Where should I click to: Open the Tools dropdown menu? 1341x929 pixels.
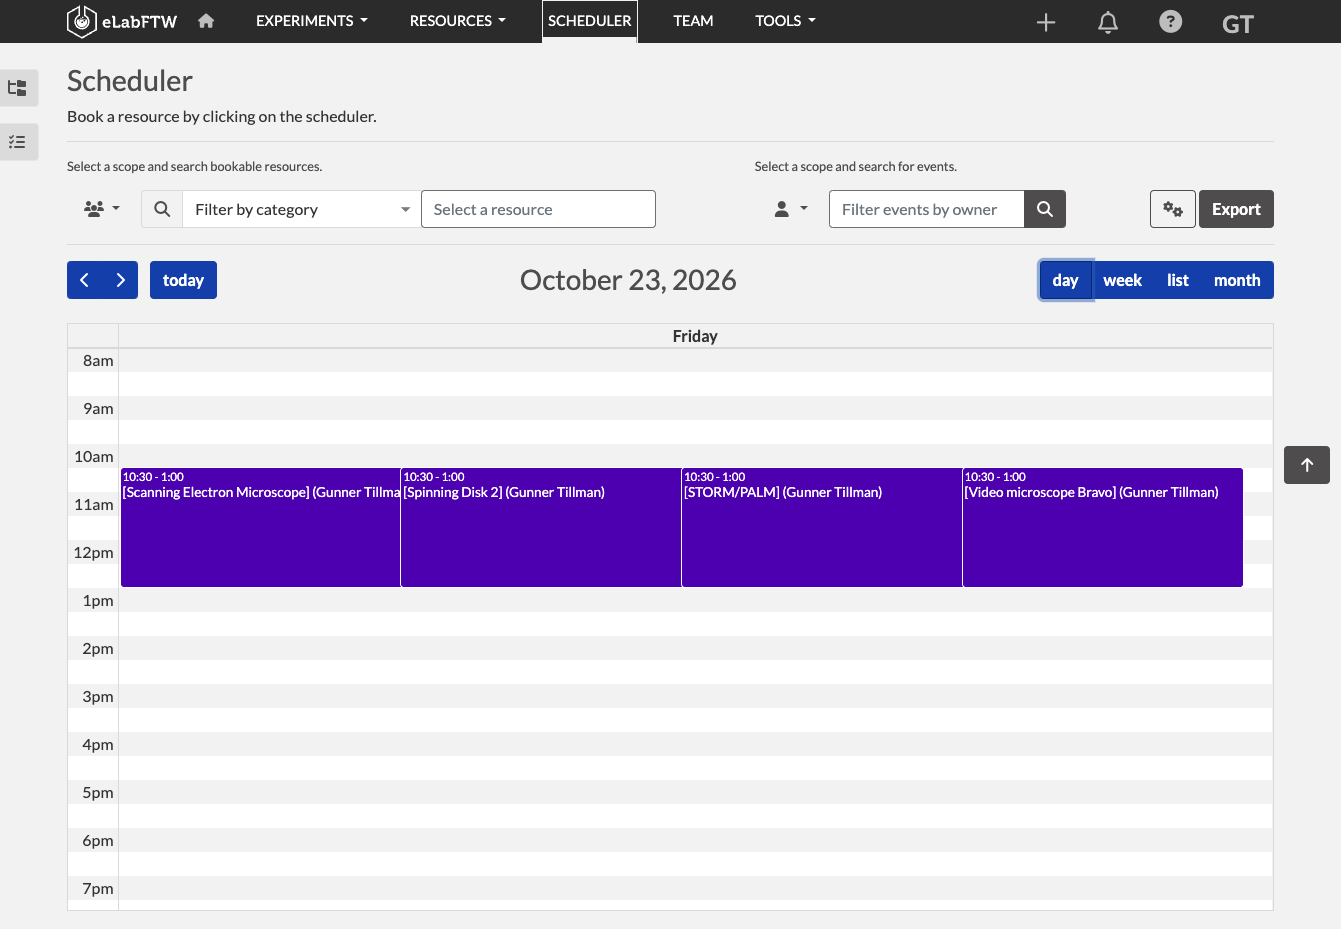[785, 21]
